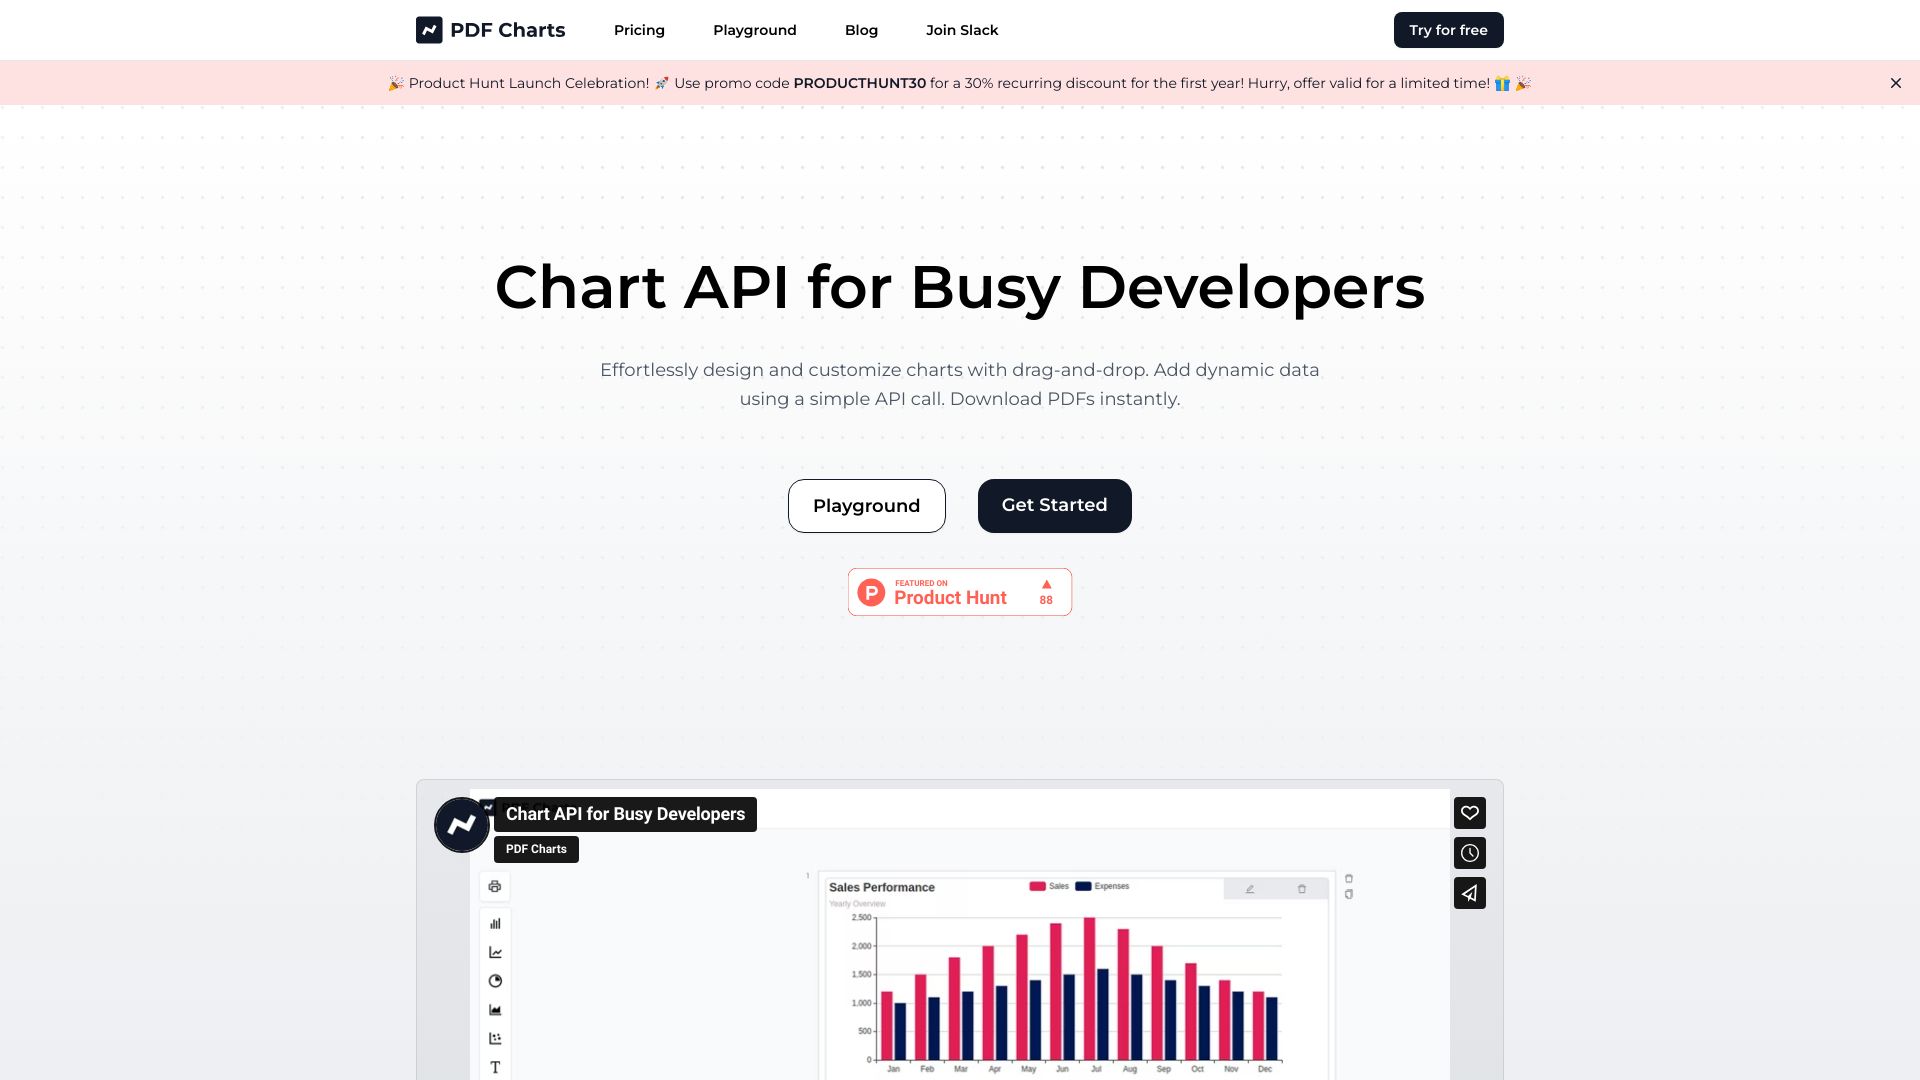Click the Blog navigation tab
This screenshot has height=1080, width=1920.
[860, 29]
